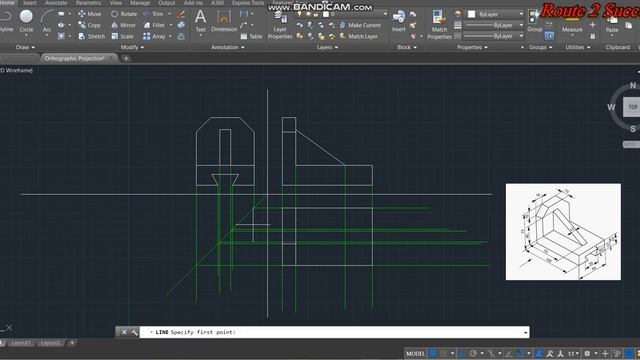Activate the Fillet tool

tap(154, 25)
